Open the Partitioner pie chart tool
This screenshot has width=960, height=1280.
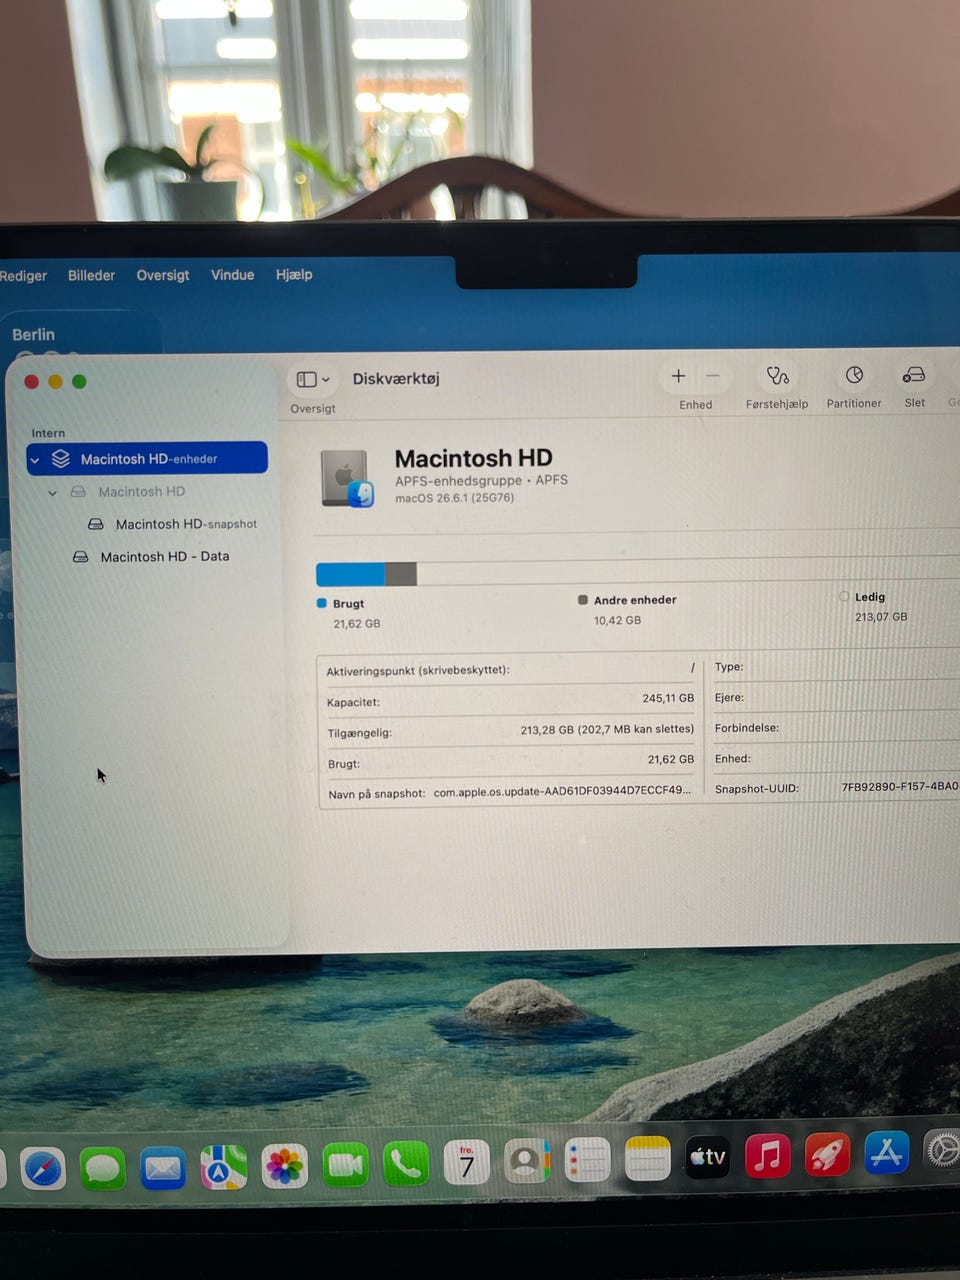(x=854, y=375)
